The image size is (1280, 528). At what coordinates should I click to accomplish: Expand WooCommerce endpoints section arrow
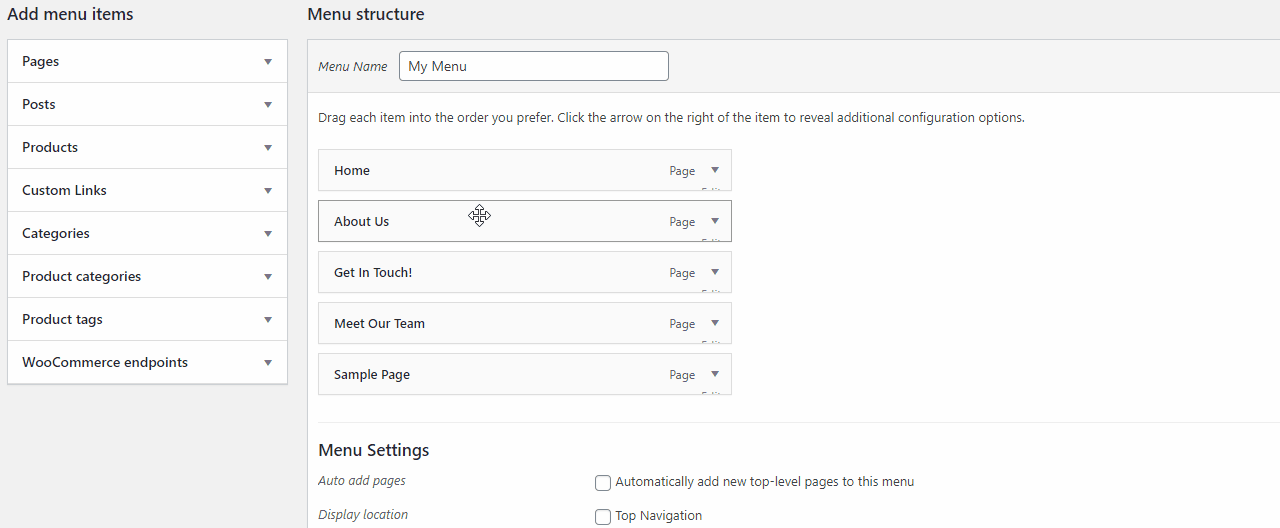[x=268, y=363]
